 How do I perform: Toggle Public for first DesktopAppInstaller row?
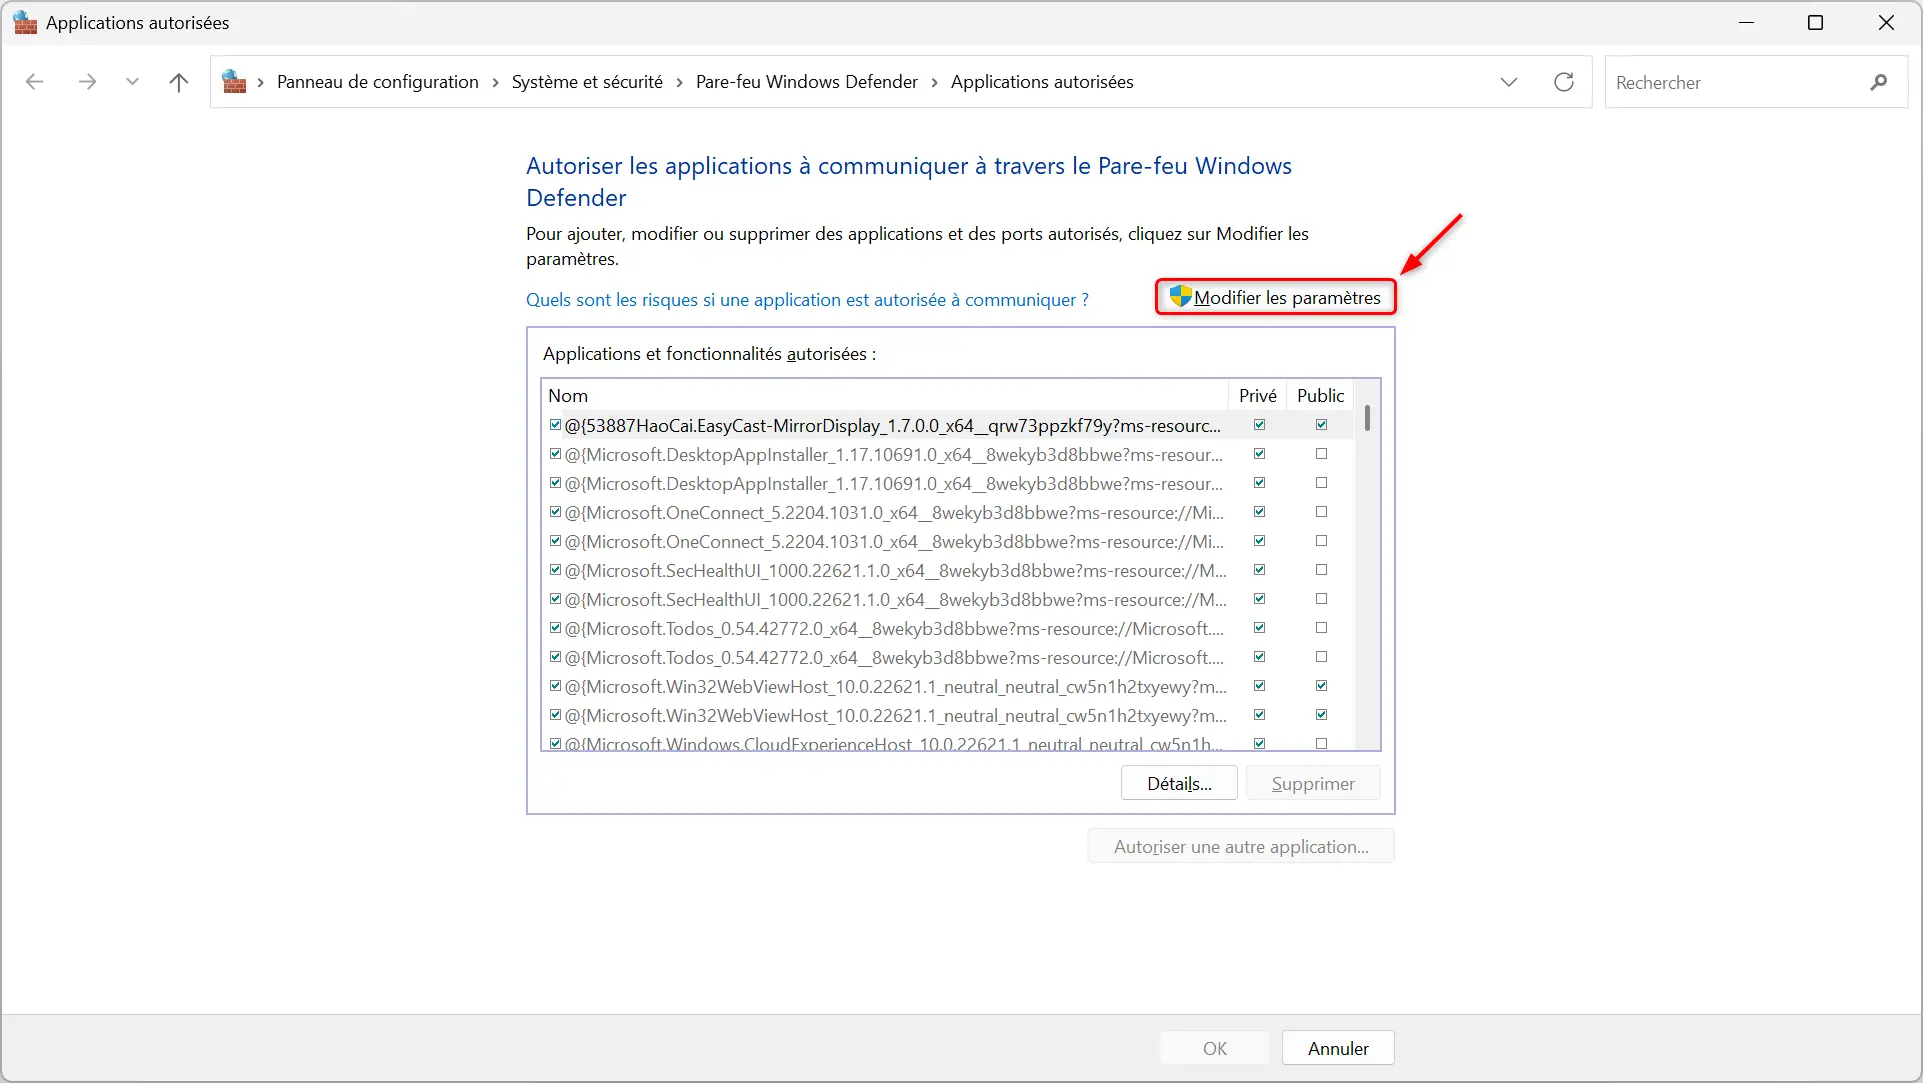click(1321, 454)
